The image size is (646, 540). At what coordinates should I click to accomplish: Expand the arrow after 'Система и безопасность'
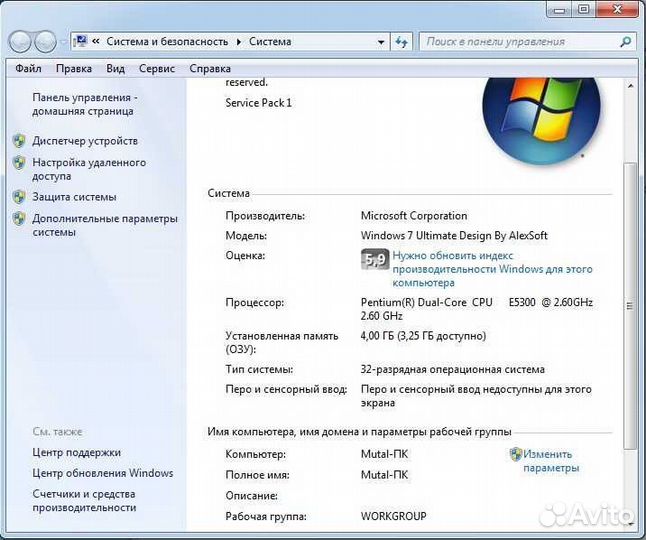tap(239, 42)
